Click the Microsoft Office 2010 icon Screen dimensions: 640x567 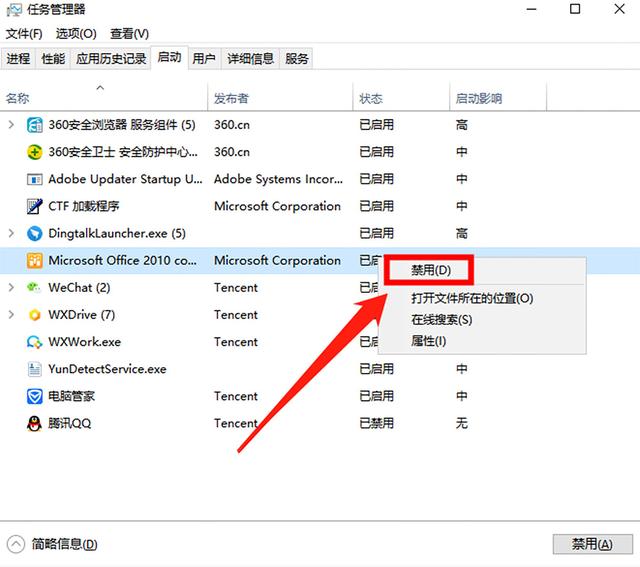34,260
